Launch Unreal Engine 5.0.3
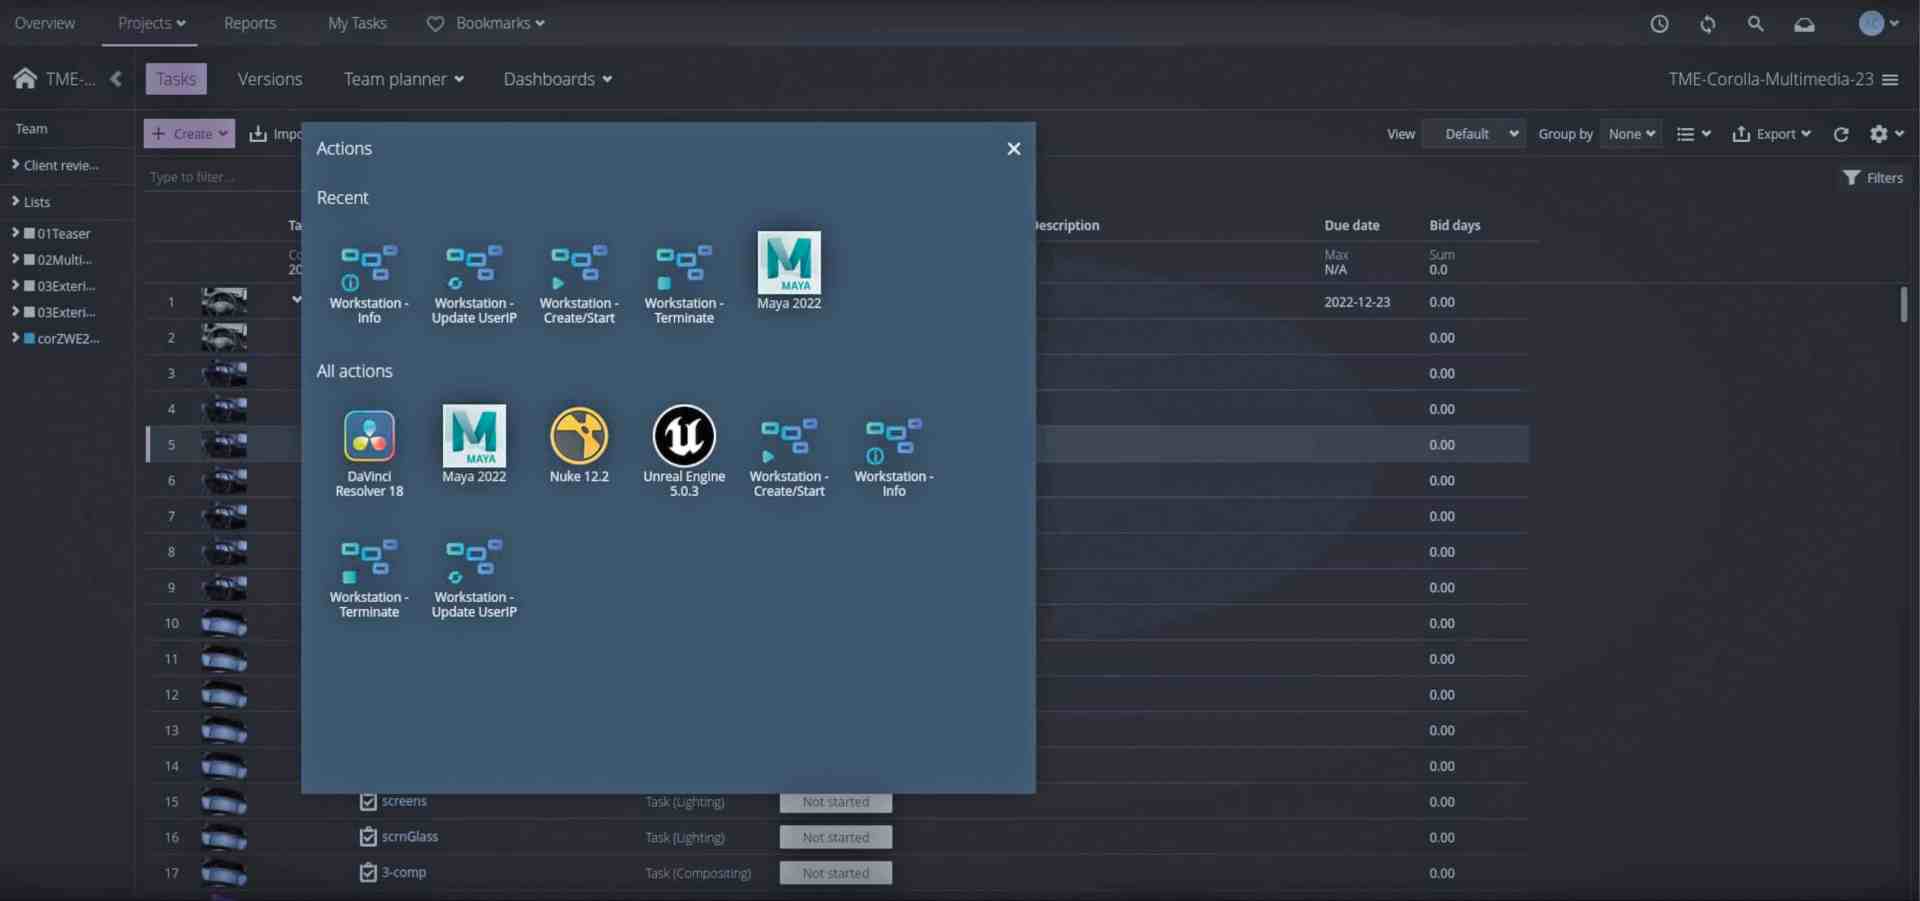1920x901 pixels. pos(684,443)
